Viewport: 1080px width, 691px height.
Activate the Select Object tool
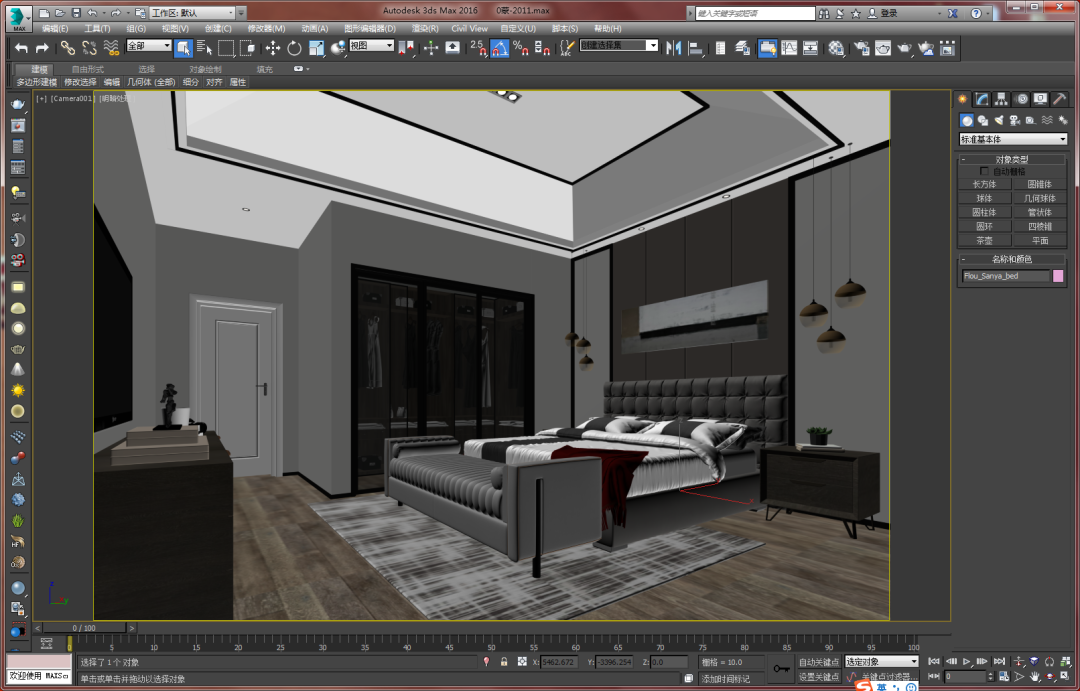tap(183, 48)
